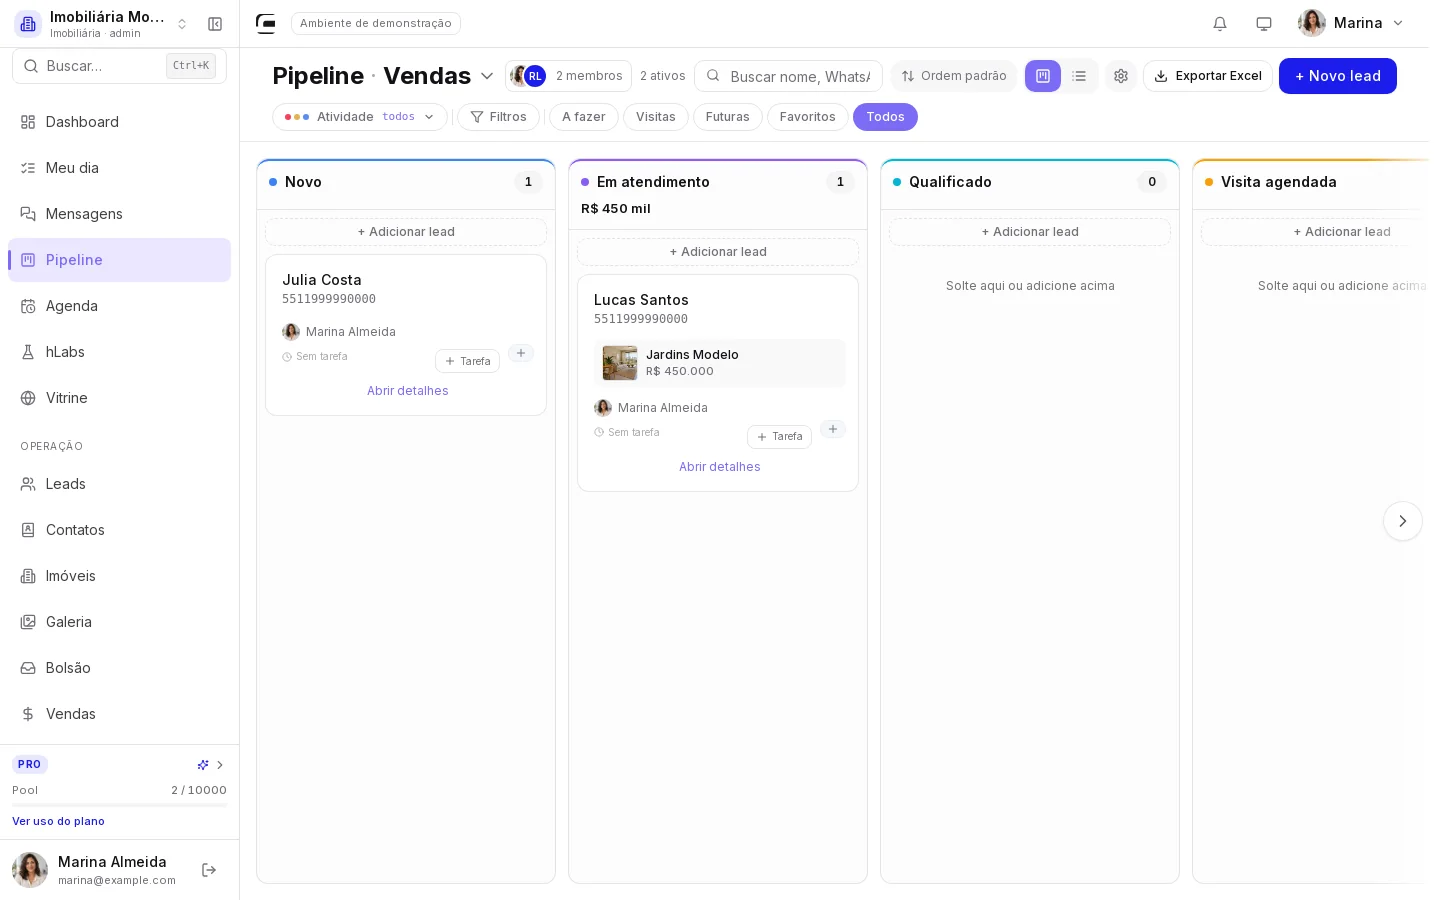
Task: Go to Meu dia
Action: pos(120,168)
